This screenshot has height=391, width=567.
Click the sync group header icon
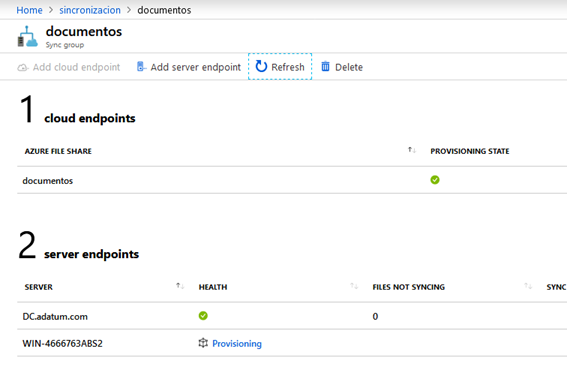coord(27,37)
